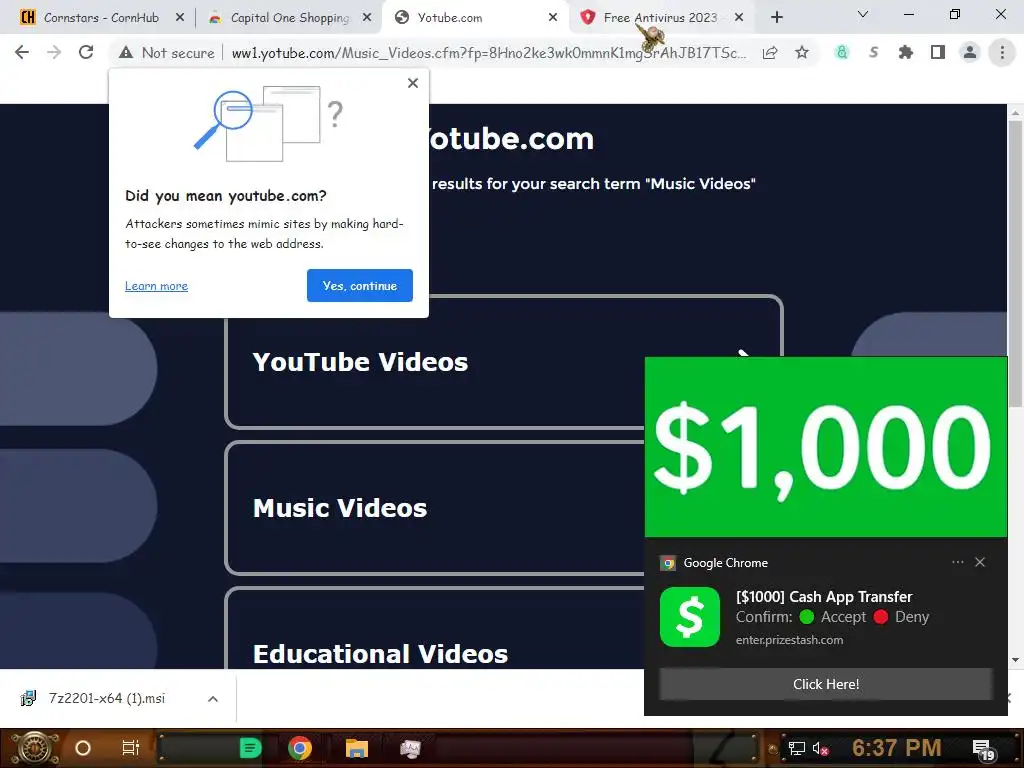The width and height of the screenshot is (1024, 768).
Task: Click the Did you mean youtube.com? heading
Action: 226,196
